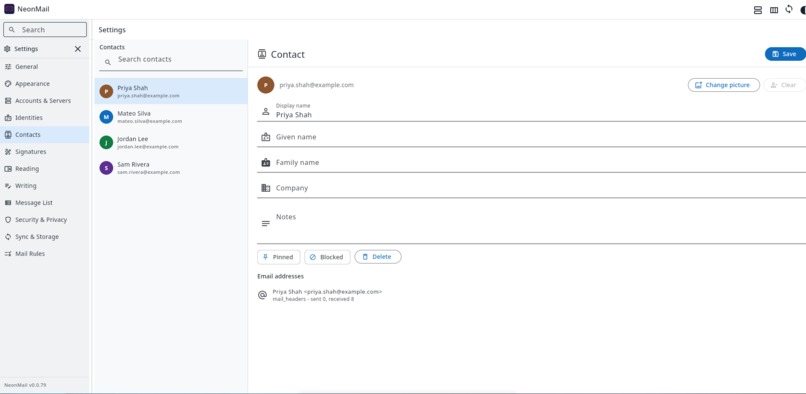
Task: Open Writing settings
Action: 45,185
